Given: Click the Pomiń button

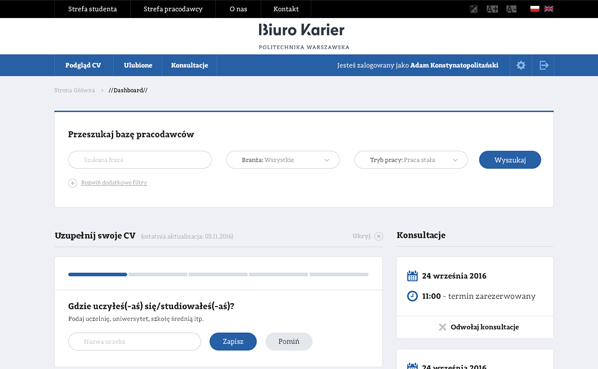Looking at the screenshot, I should point(289,342).
